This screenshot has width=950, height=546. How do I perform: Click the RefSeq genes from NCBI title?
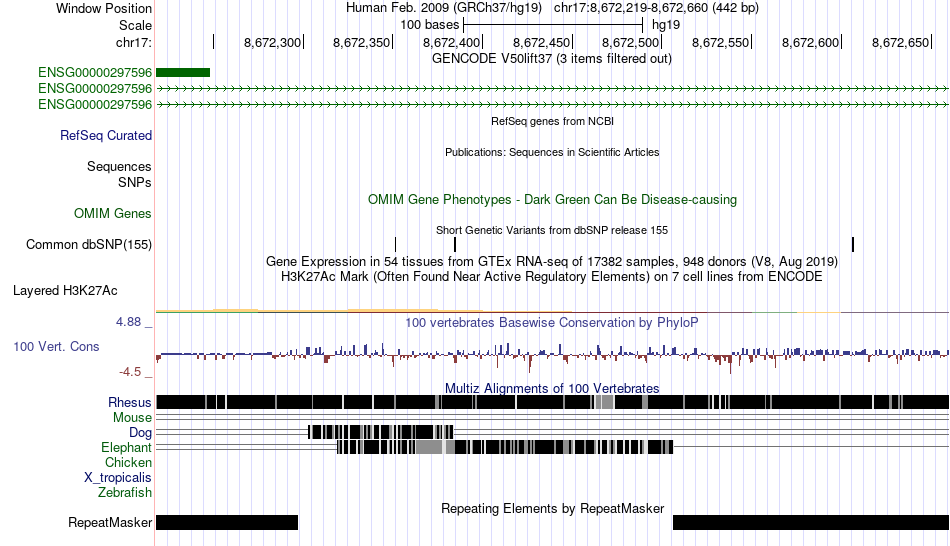(552, 121)
